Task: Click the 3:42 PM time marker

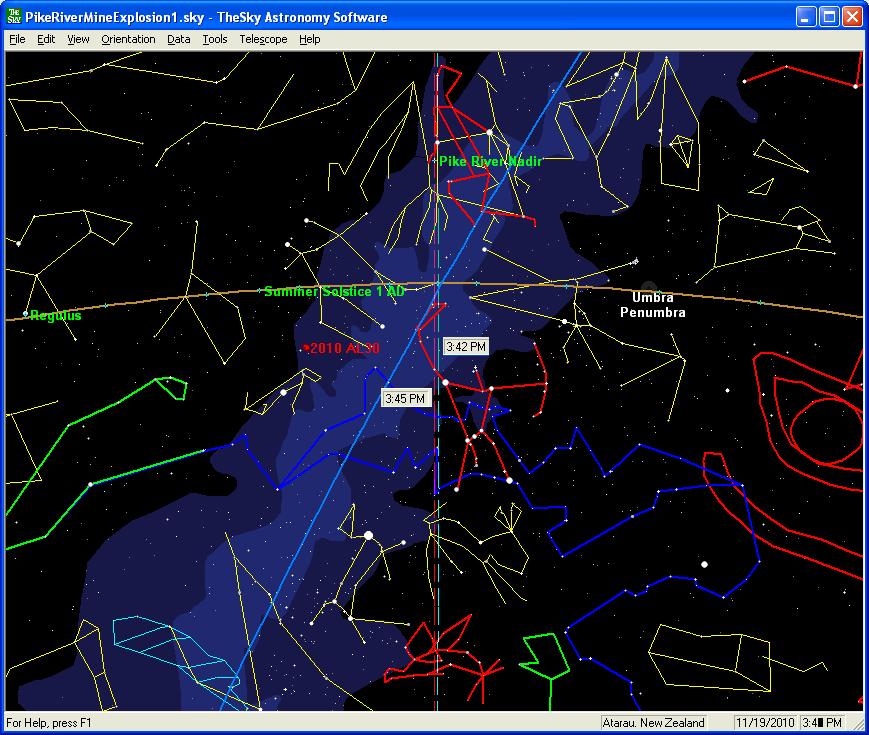Action: 465,346
